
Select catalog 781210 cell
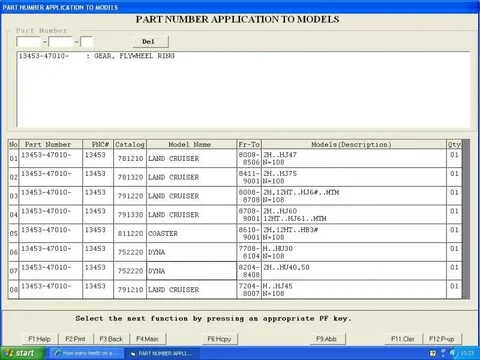tap(130, 159)
